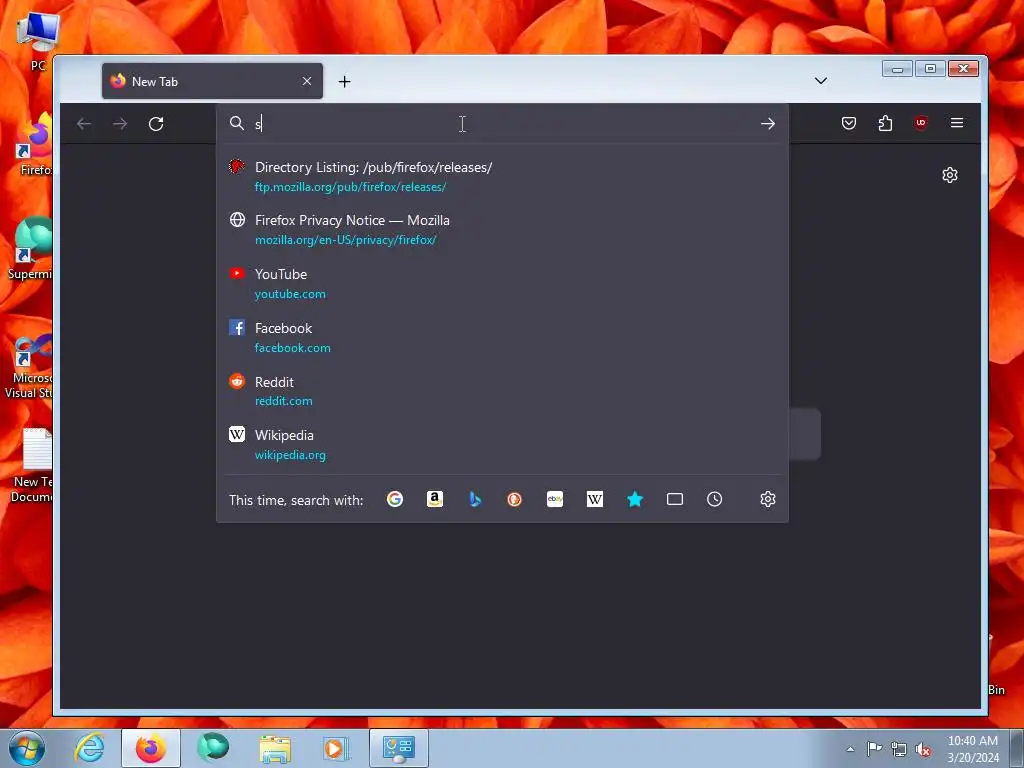This screenshot has width=1024, height=768.
Task: Search this time with Wikipedia icon
Action: point(594,500)
